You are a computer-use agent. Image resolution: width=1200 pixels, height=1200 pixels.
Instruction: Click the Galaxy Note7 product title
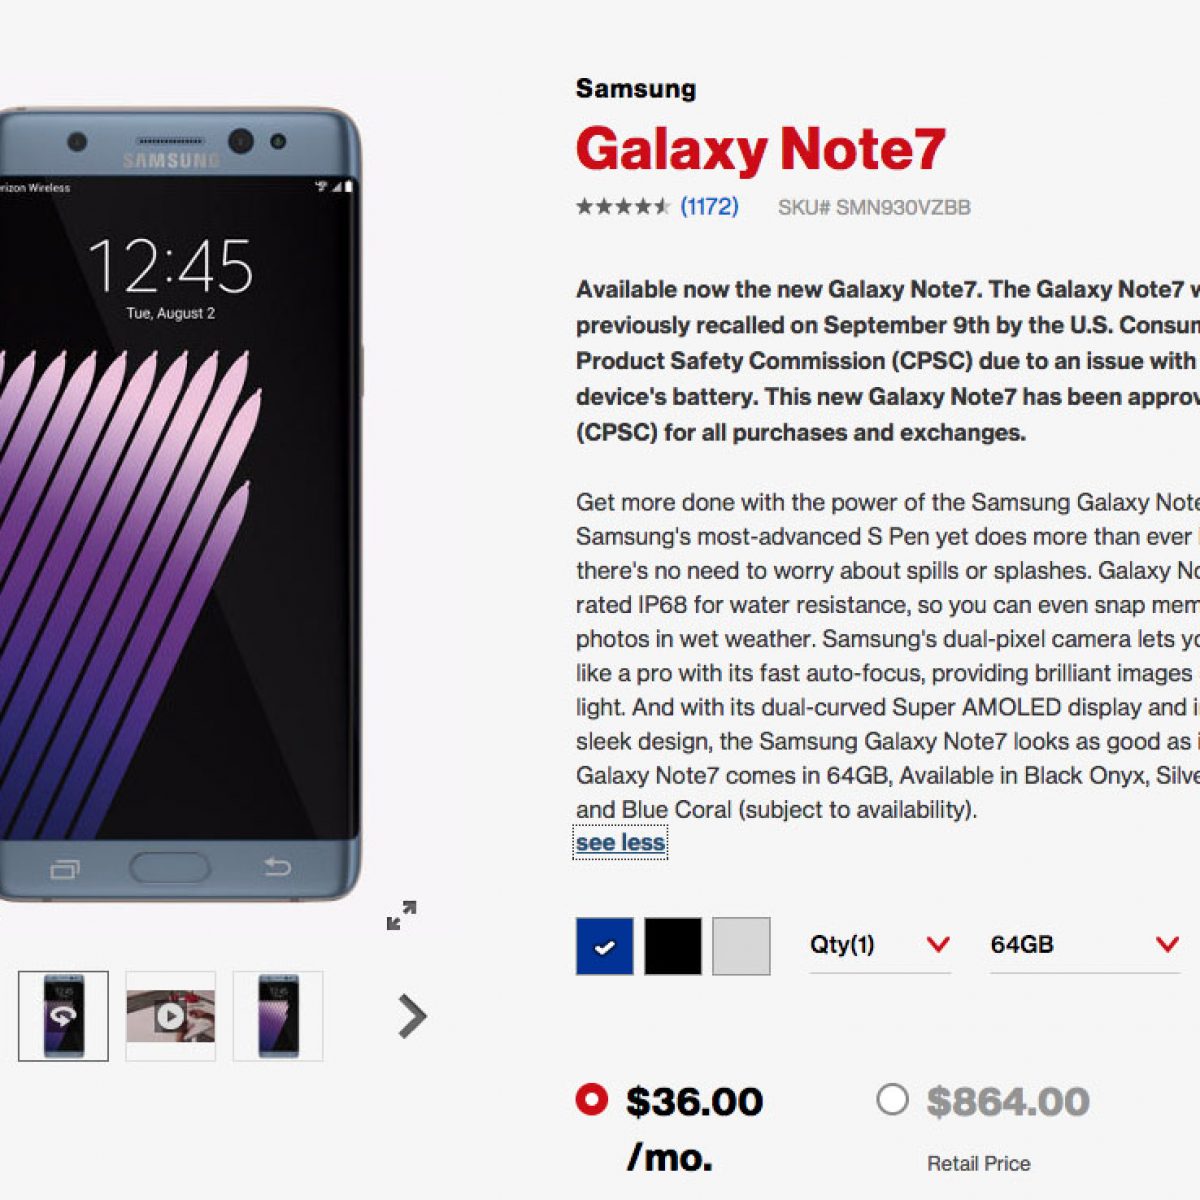coord(760,149)
